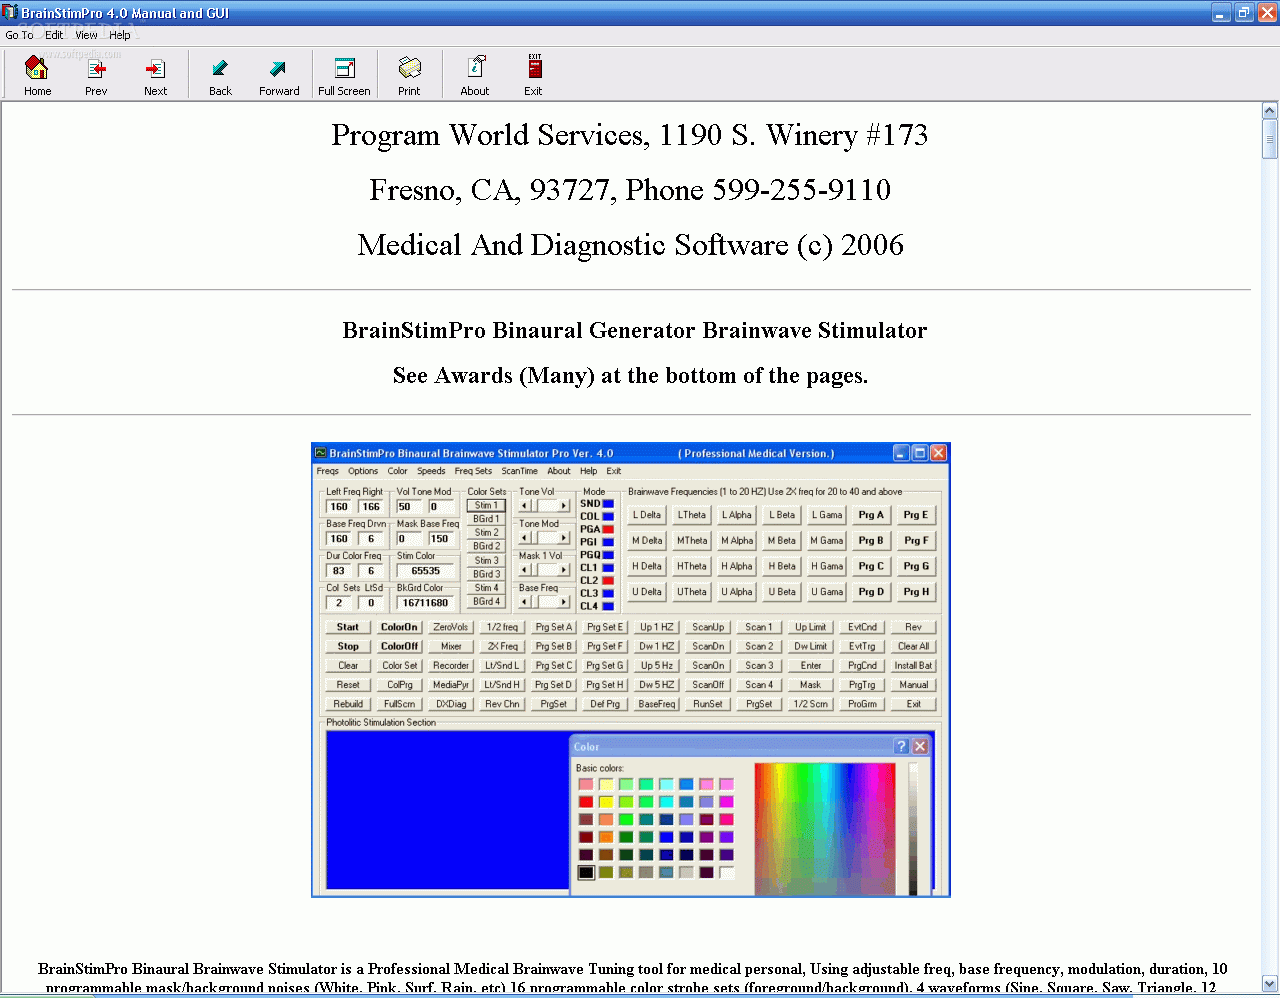Click the embedded BrainStimPro interface screenshot
The image size is (1280, 998).
(631, 670)
